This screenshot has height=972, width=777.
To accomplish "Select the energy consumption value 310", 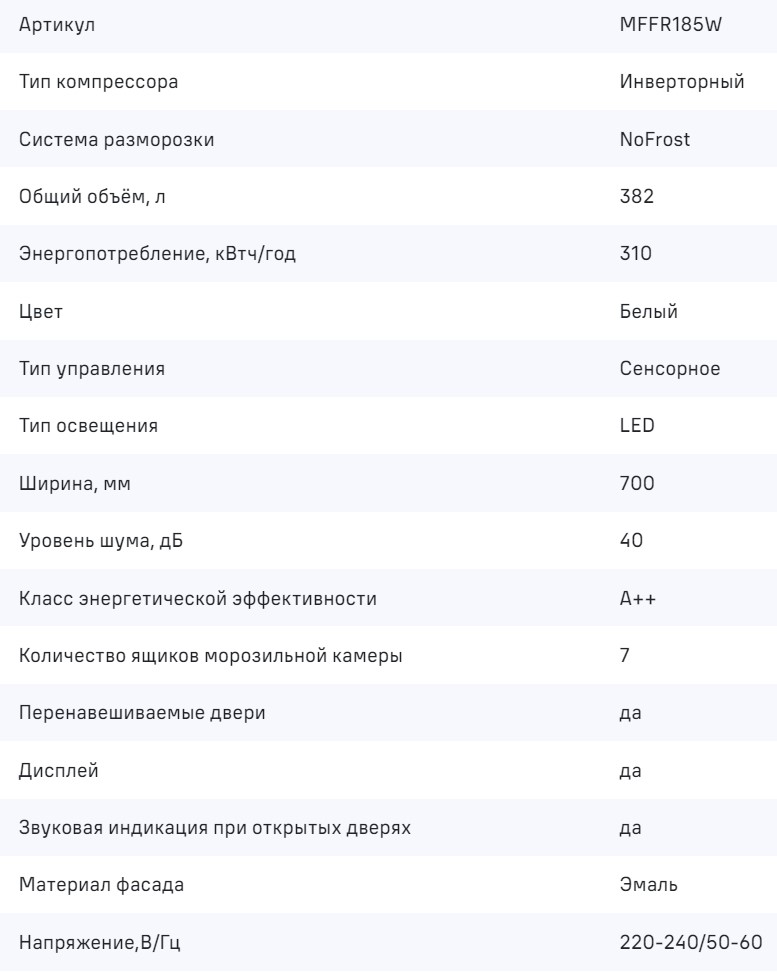I will [636, 254].
